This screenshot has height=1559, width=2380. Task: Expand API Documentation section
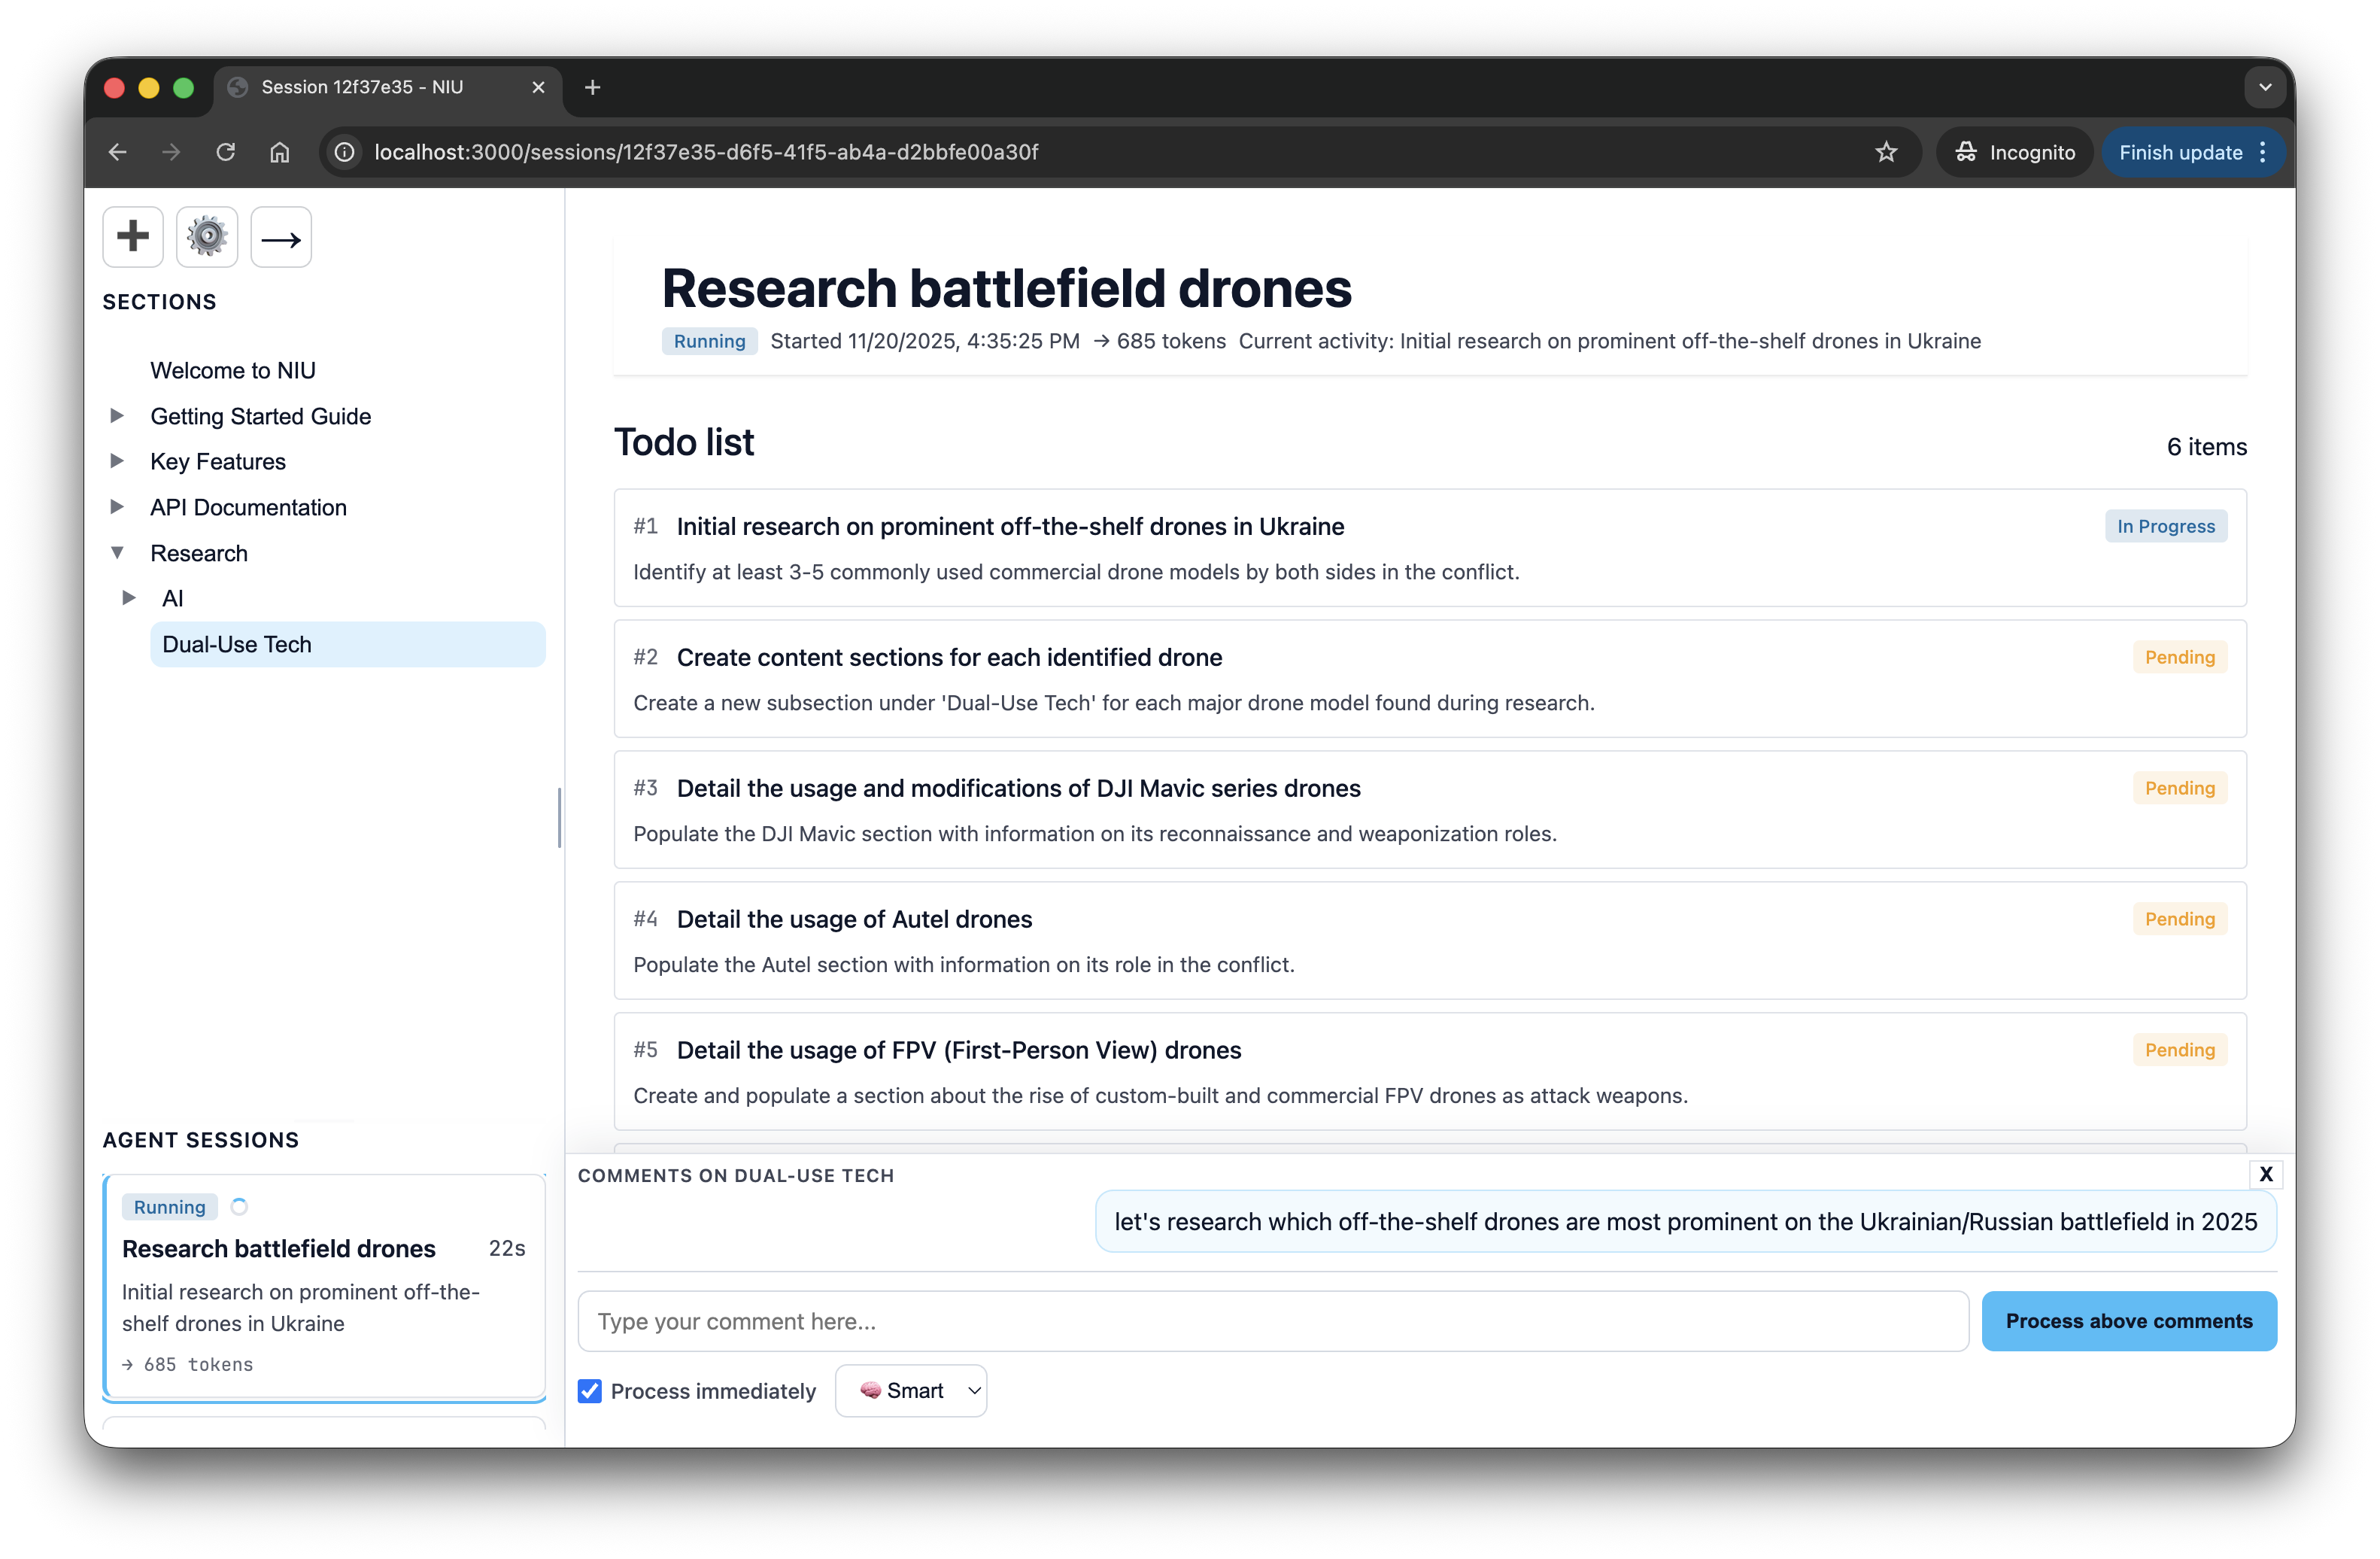pos(117,507)
